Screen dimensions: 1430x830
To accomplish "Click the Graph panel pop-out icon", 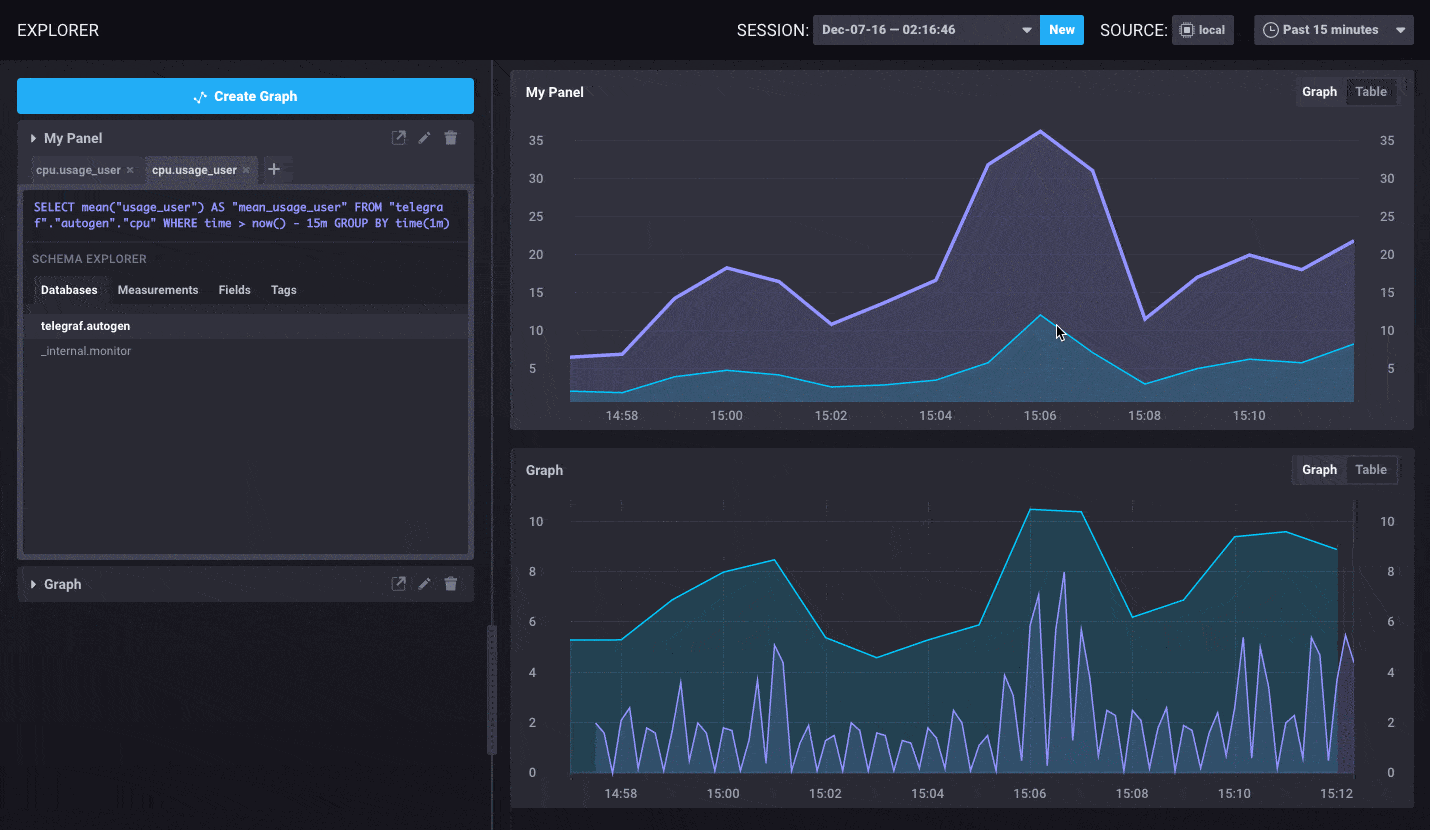I will click(x=398, y=584).
